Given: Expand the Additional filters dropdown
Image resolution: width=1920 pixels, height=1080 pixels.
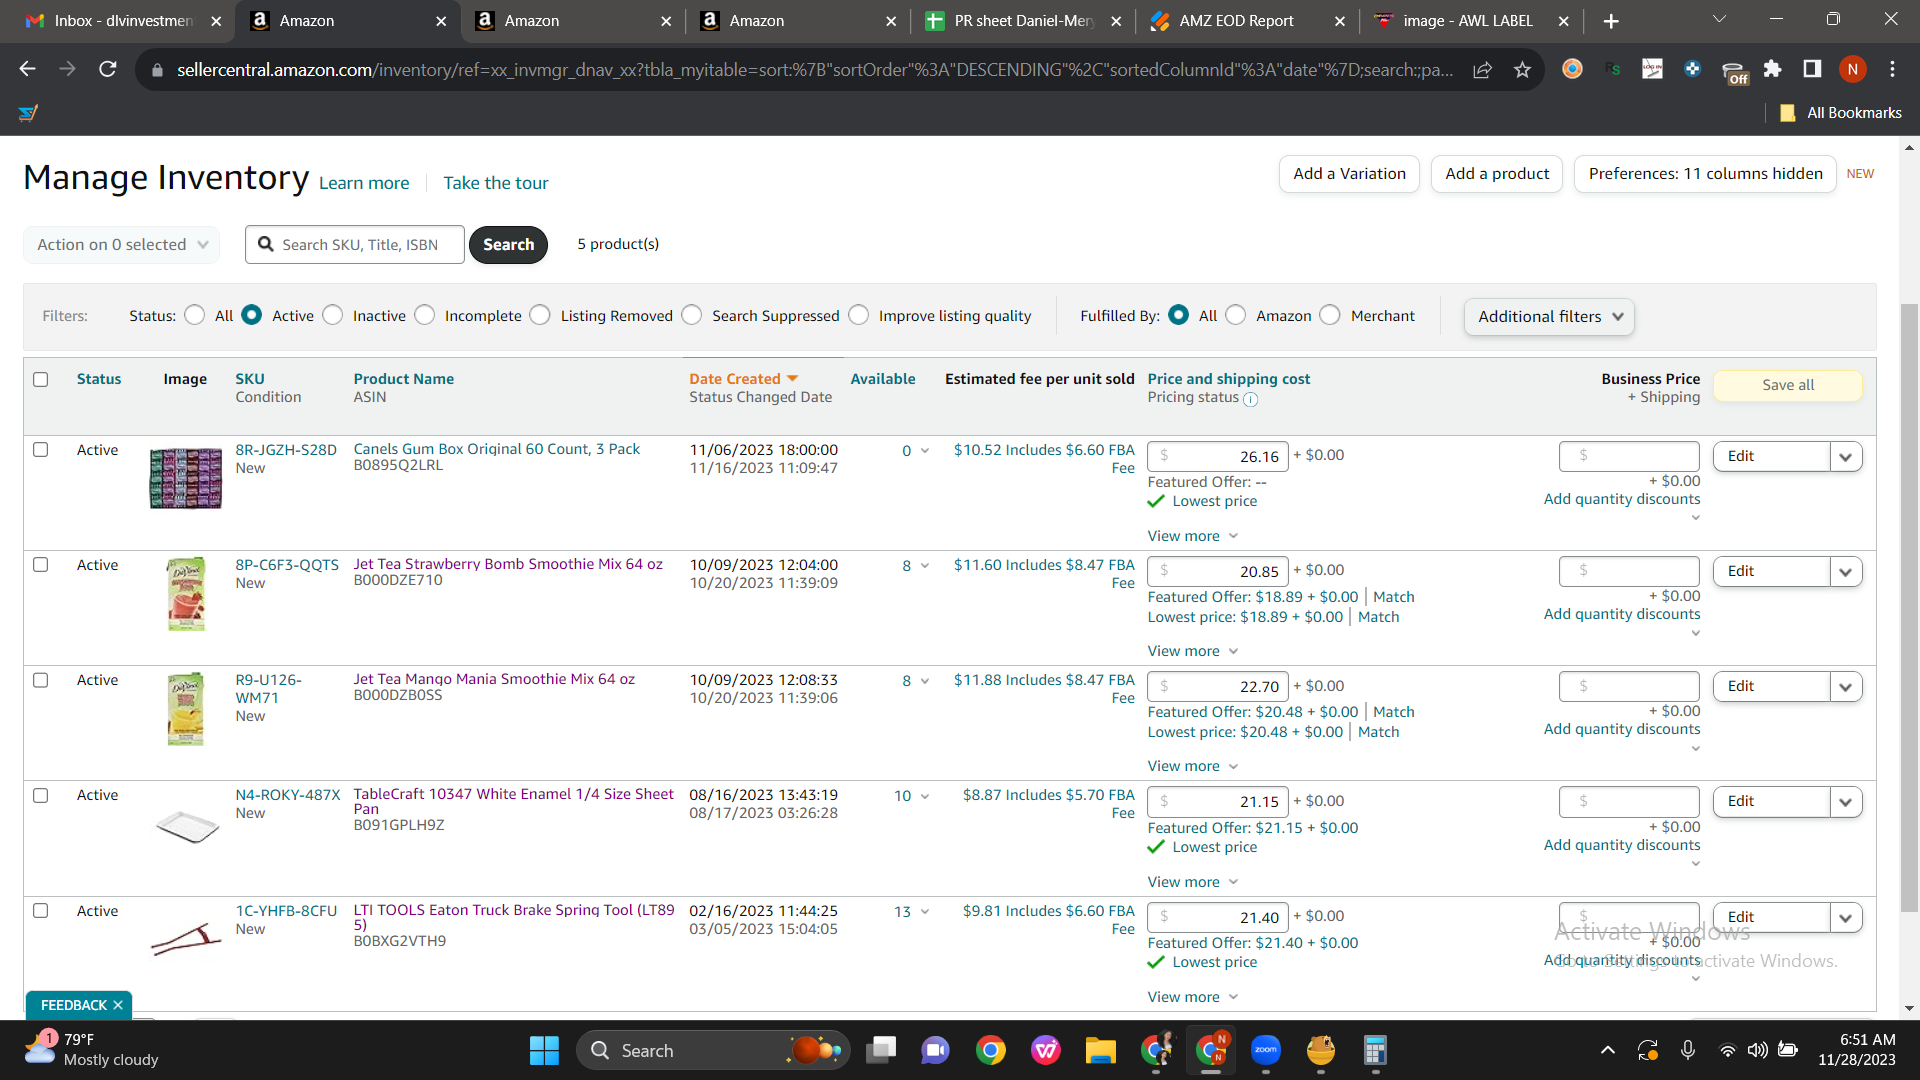Looking at the screenshot, I should [1550, 317].
